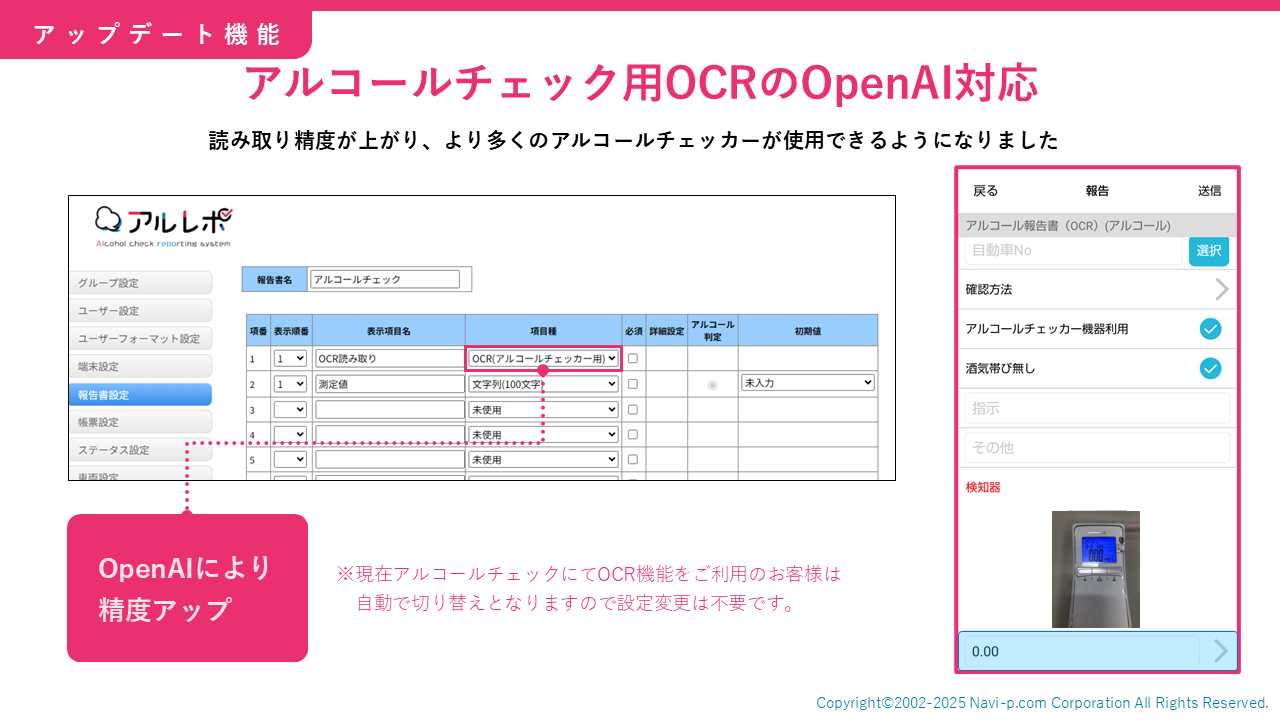
Task: Click the その他 input field
Action: [x=1097, y=447]
